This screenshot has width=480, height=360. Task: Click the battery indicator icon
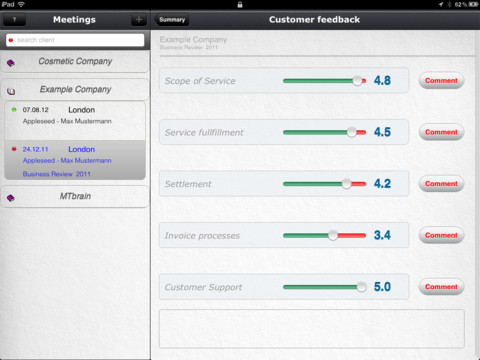click(x=473, y=4)
